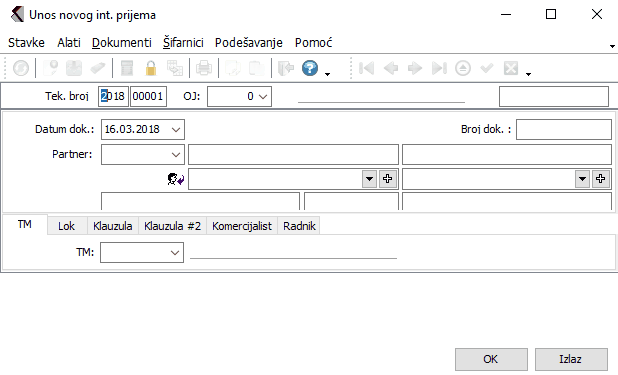618x375 pixels.
Task: Open the Dokumenti menu
Action: click(x=122, y=43)
